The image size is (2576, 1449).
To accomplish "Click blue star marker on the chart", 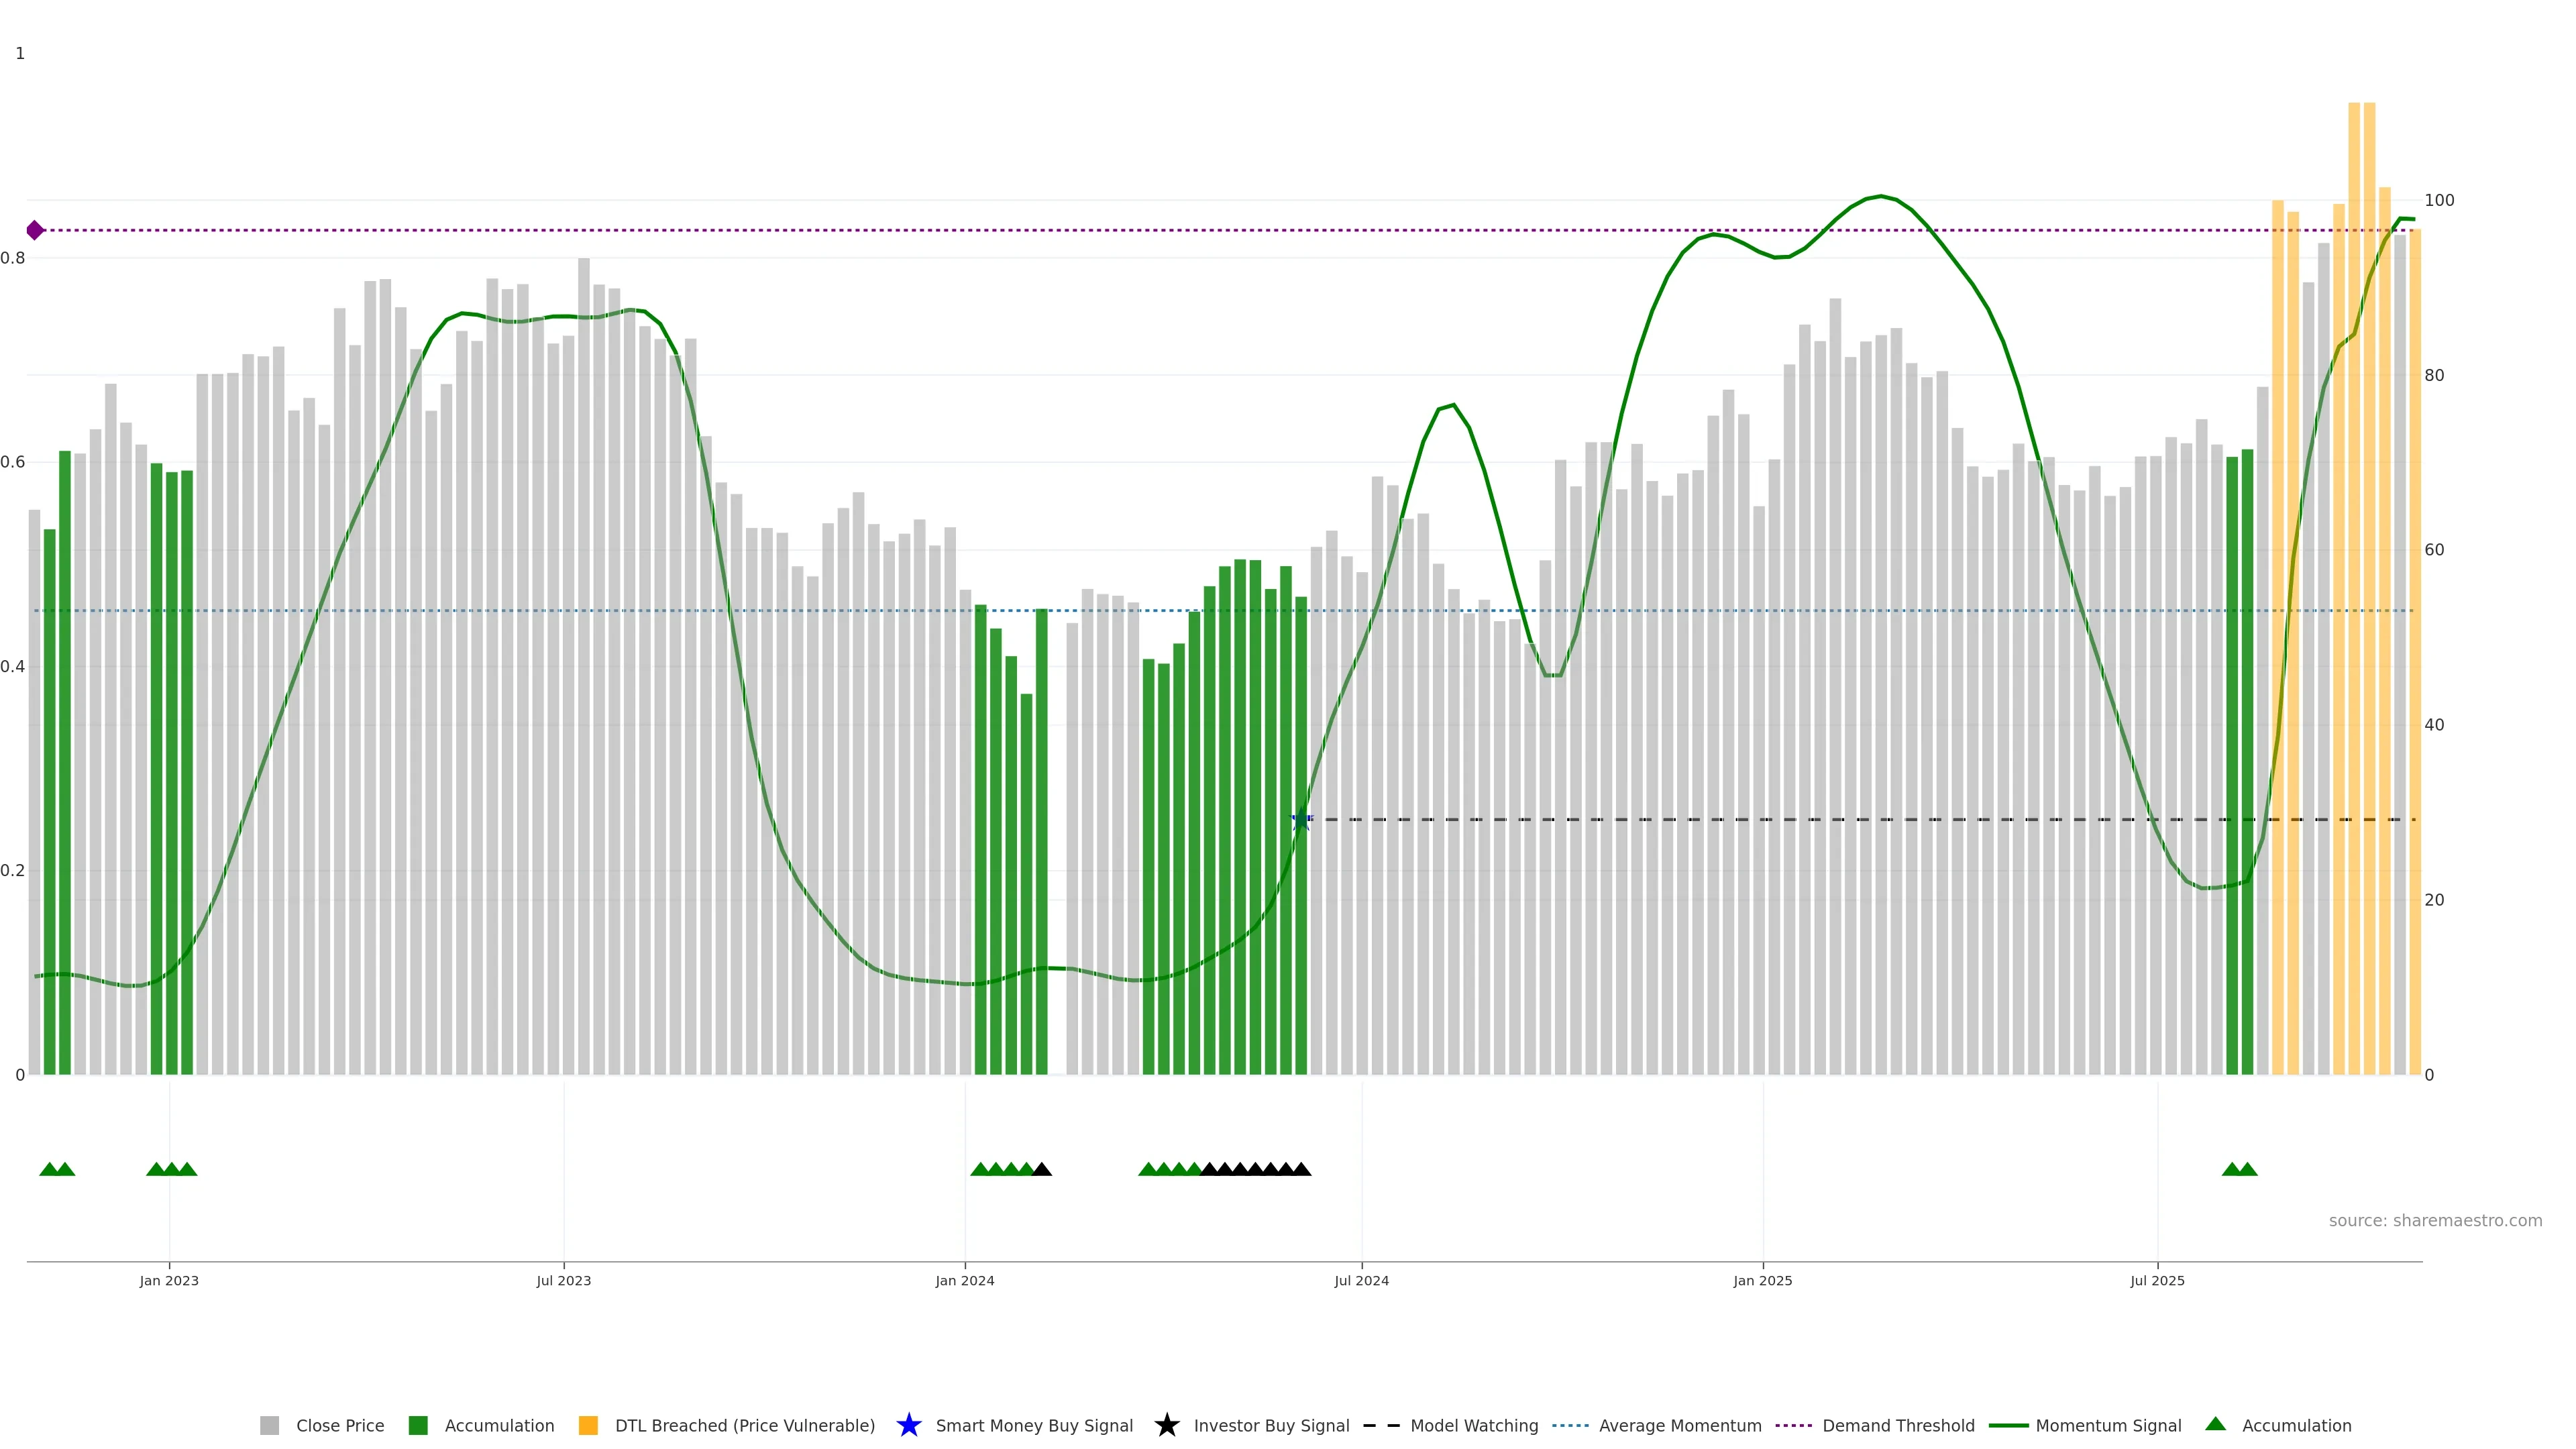I will tap(1300, 821).
